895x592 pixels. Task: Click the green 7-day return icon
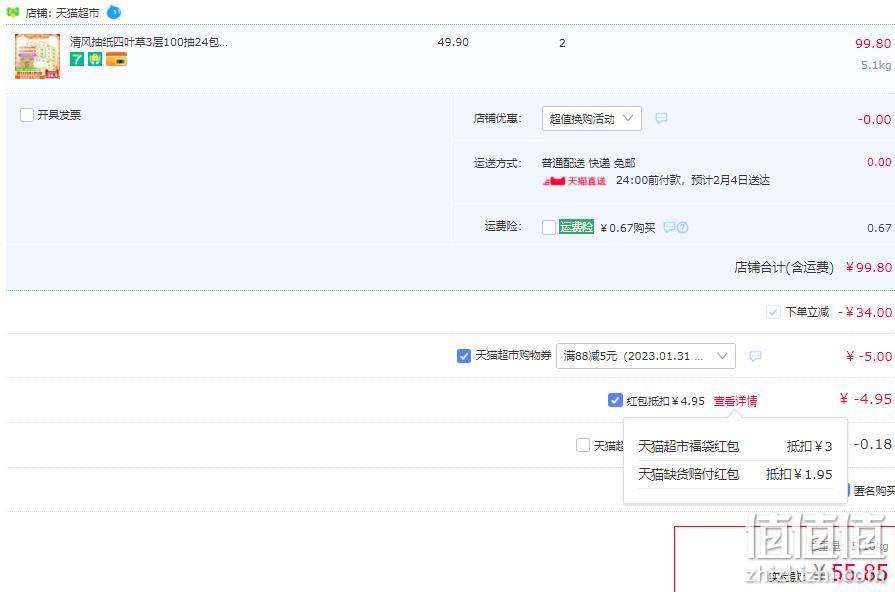tap(76, 59)
